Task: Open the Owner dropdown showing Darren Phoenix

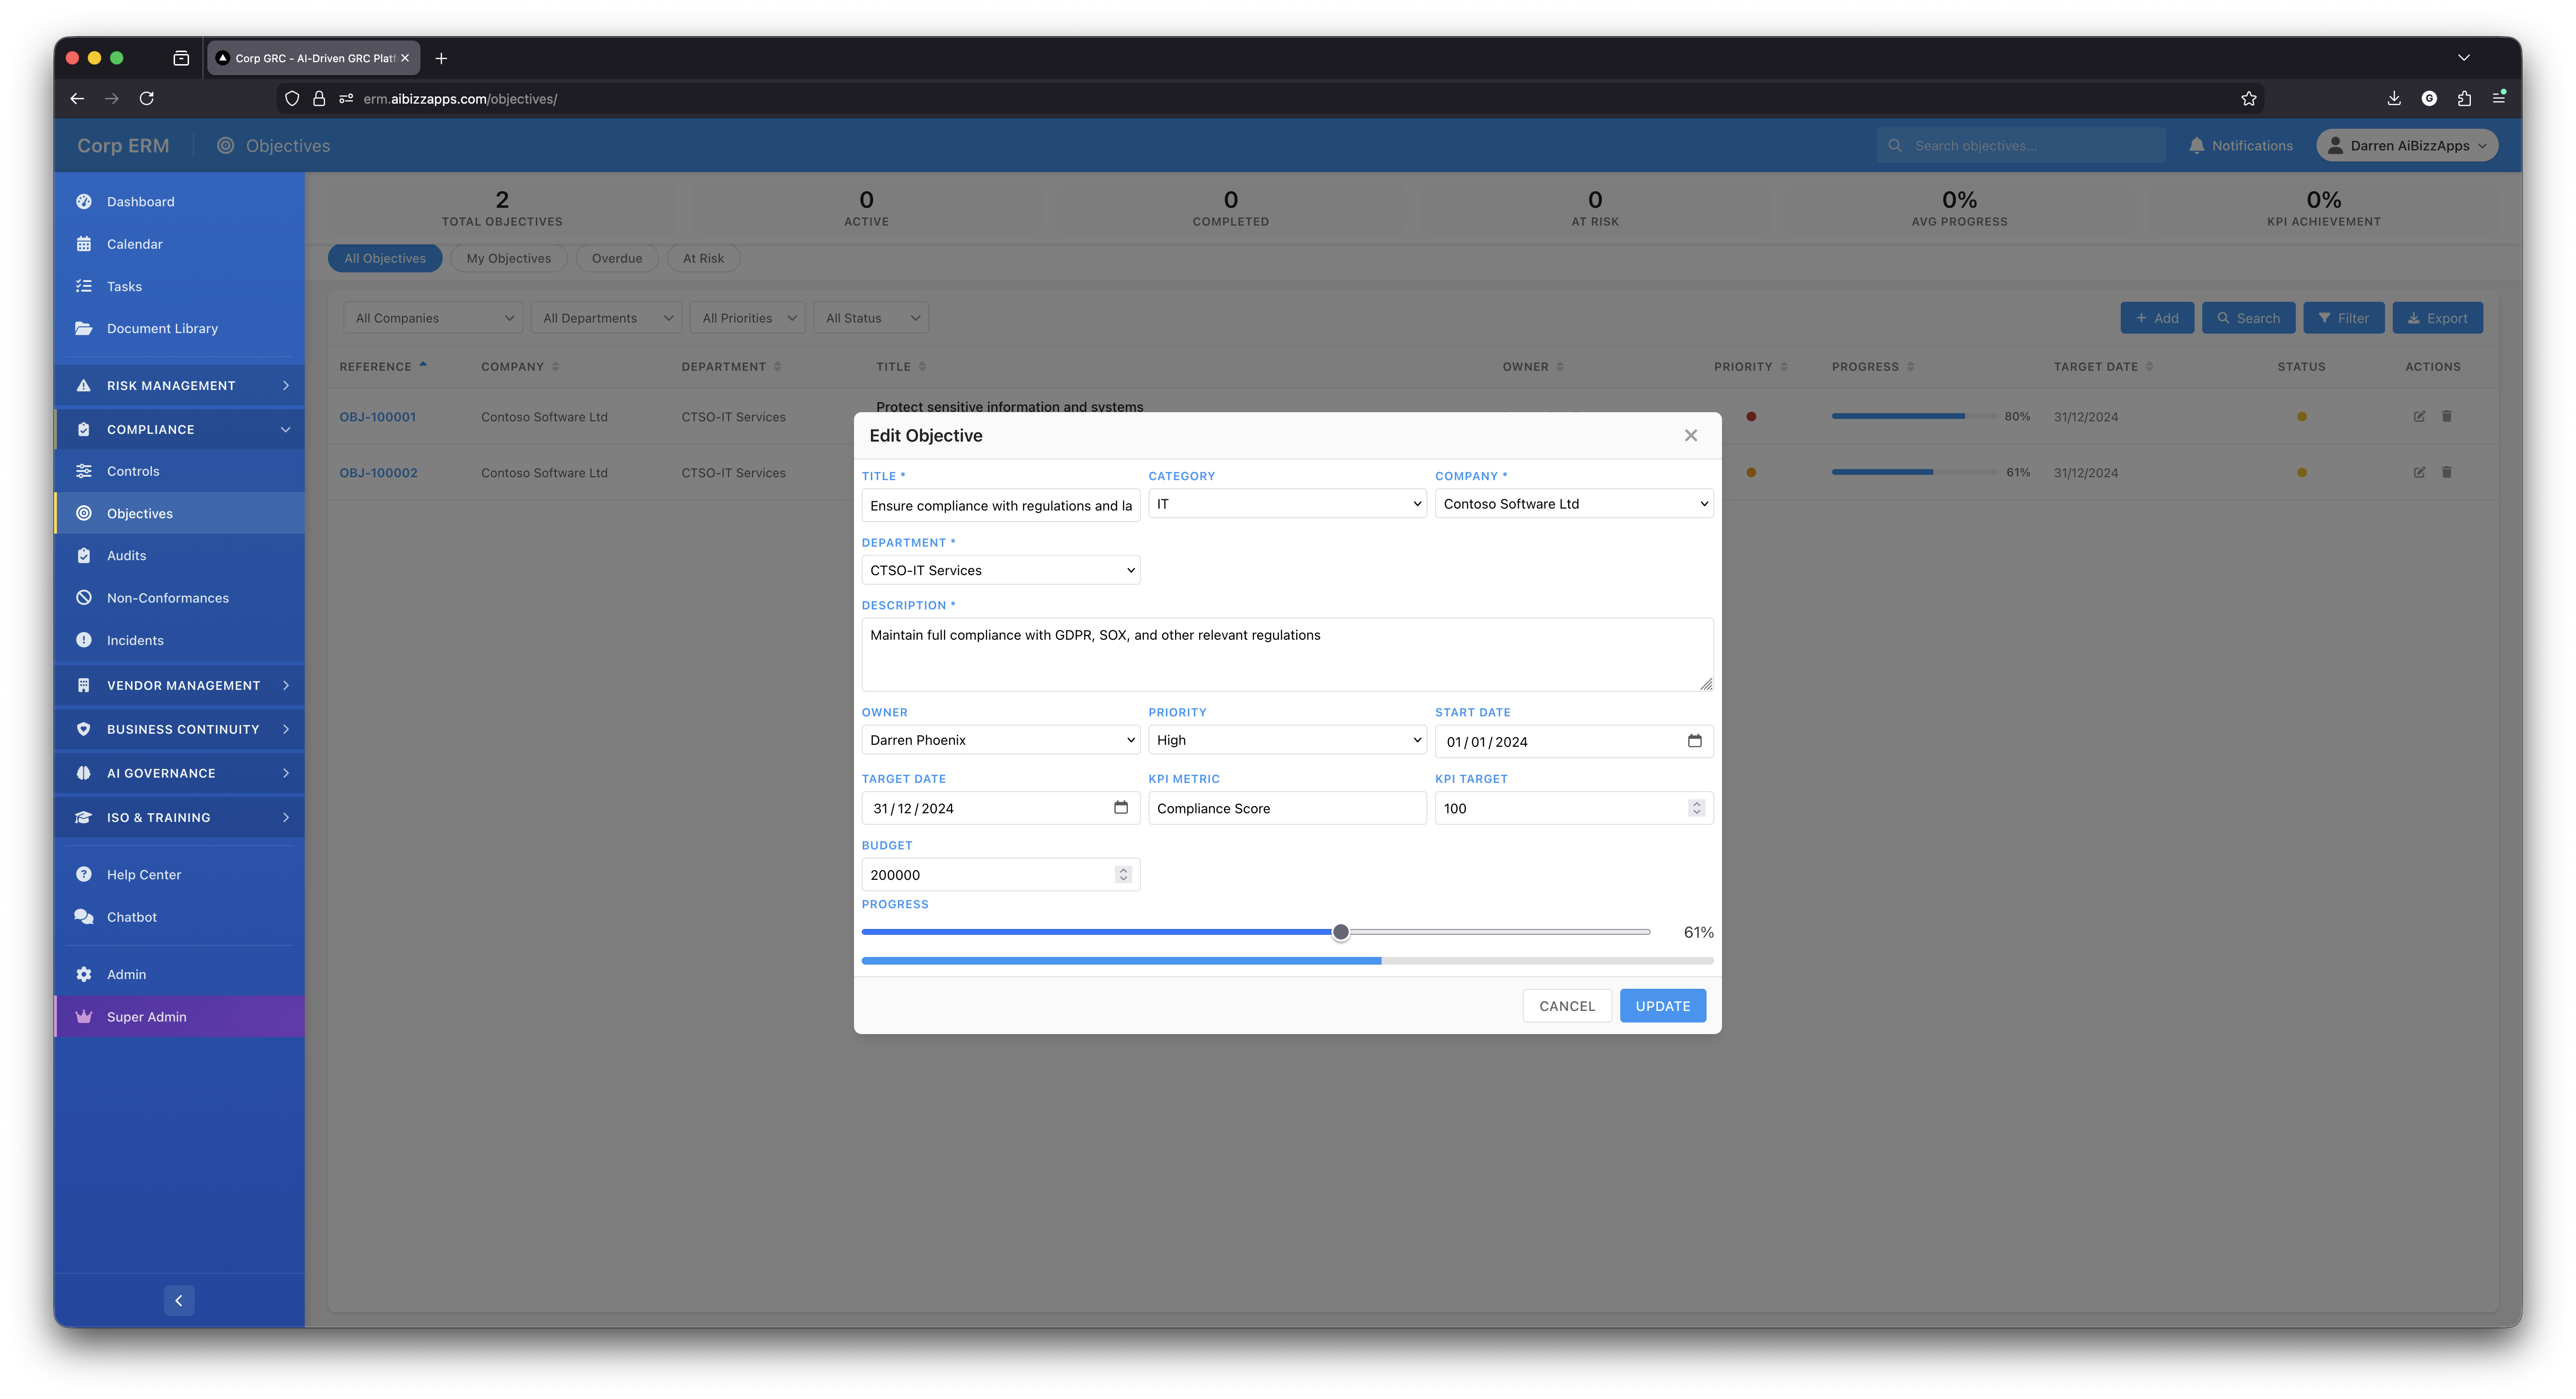Action: [x=1000, y=740]
